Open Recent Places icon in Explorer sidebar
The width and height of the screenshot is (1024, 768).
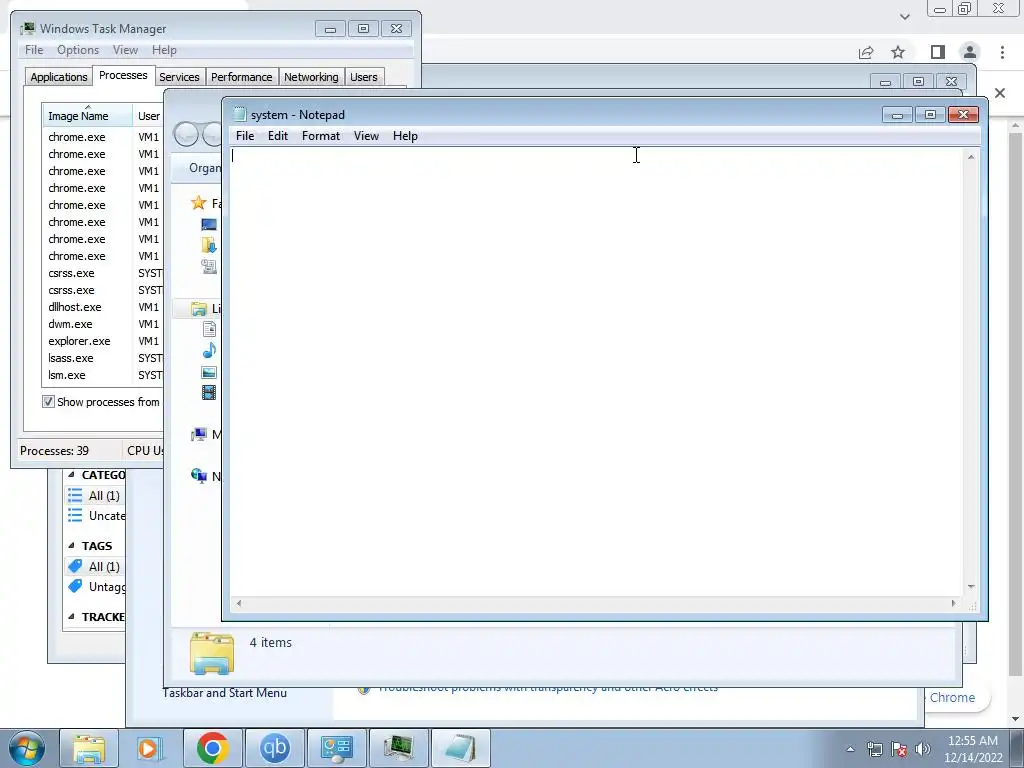[209, 266]
